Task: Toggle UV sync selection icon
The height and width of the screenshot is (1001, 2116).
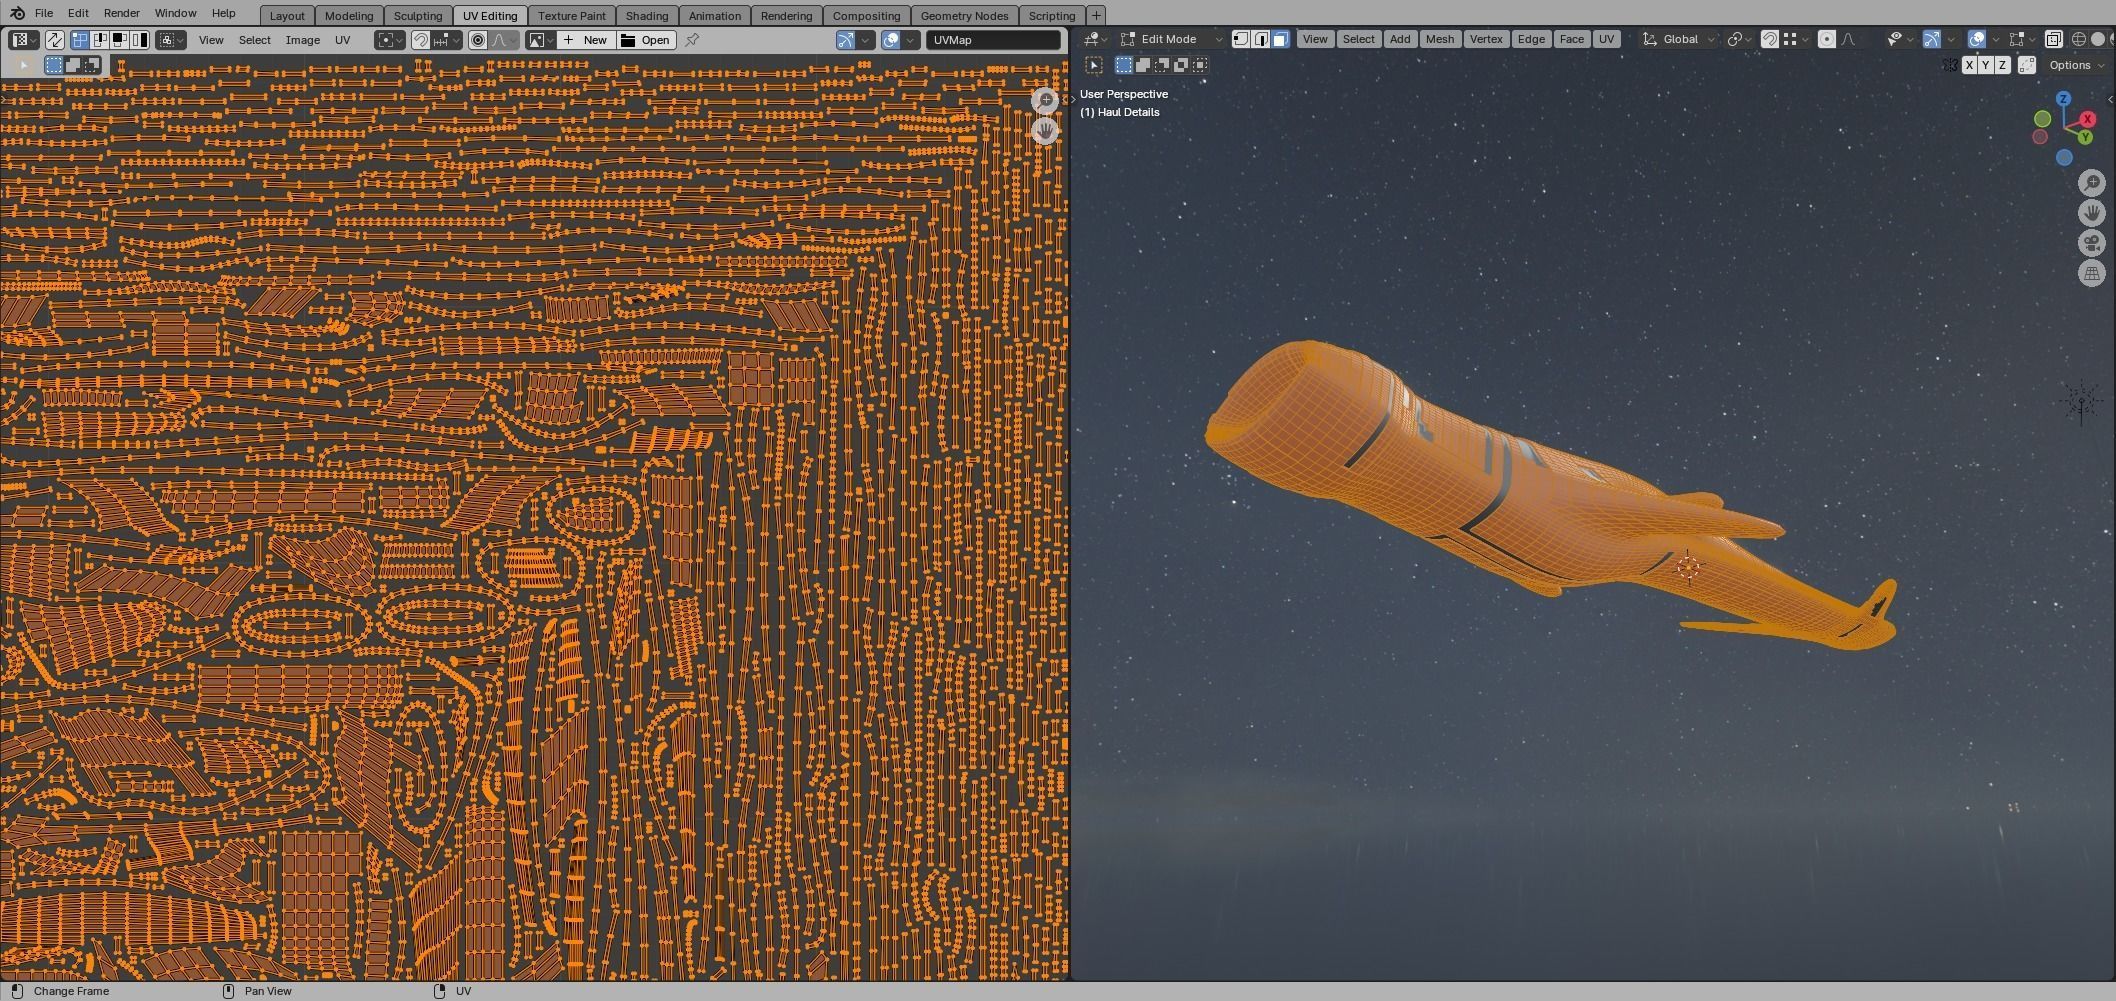Action: (55, 40)
